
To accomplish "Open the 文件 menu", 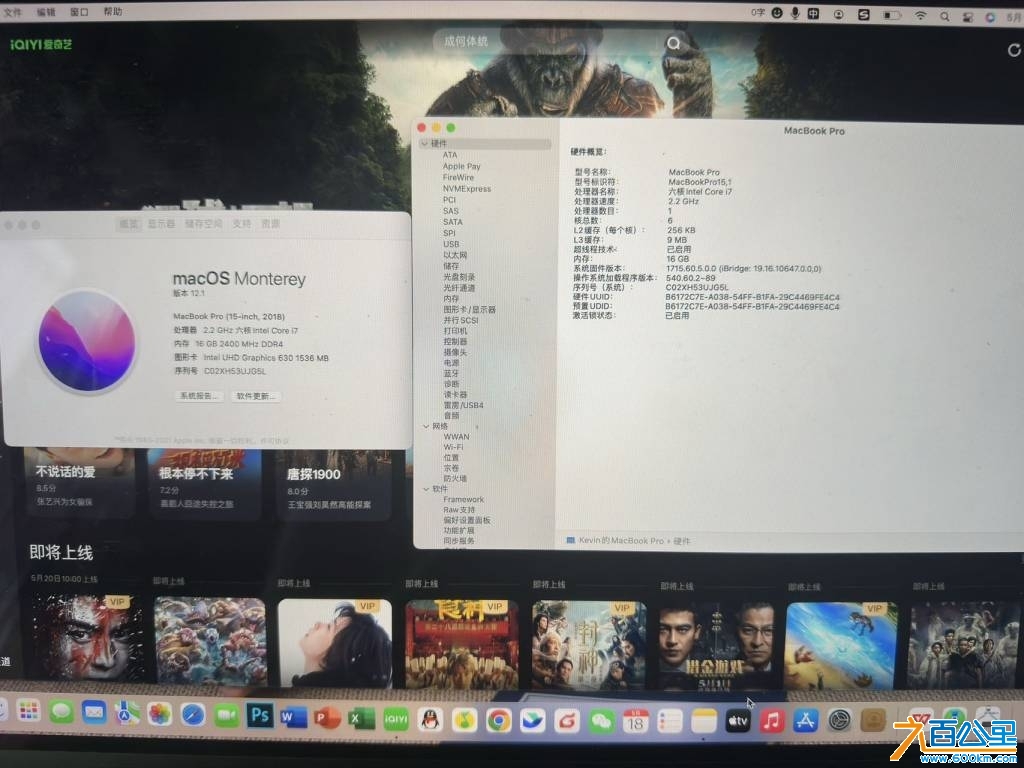I will tap(12, 12).
